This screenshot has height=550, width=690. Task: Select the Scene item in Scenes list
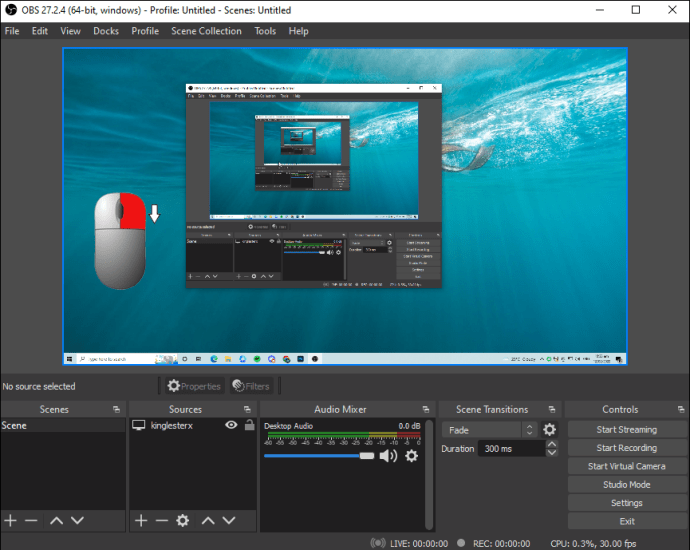63,425
